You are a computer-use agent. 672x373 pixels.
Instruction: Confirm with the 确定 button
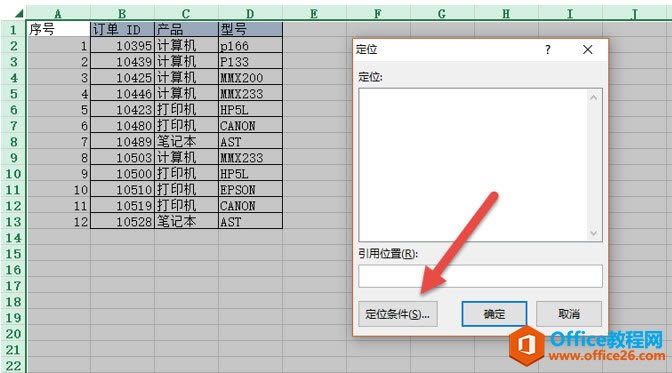(494, 314)
